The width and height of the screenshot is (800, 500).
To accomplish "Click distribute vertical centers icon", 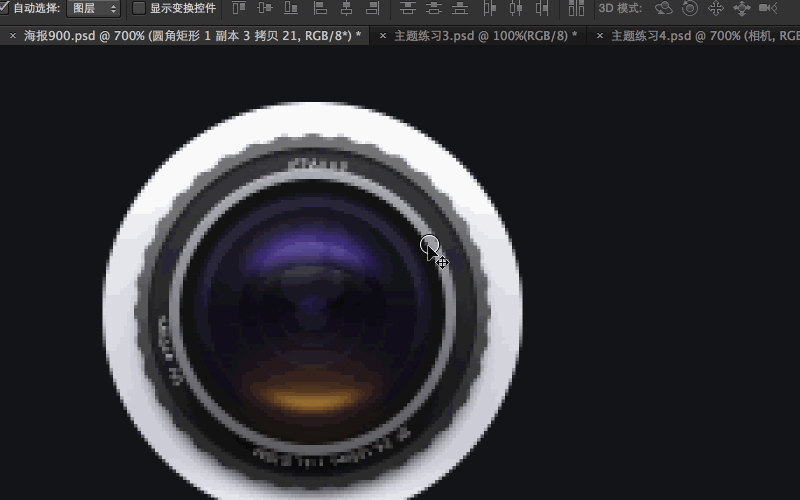I will [434, 8].
